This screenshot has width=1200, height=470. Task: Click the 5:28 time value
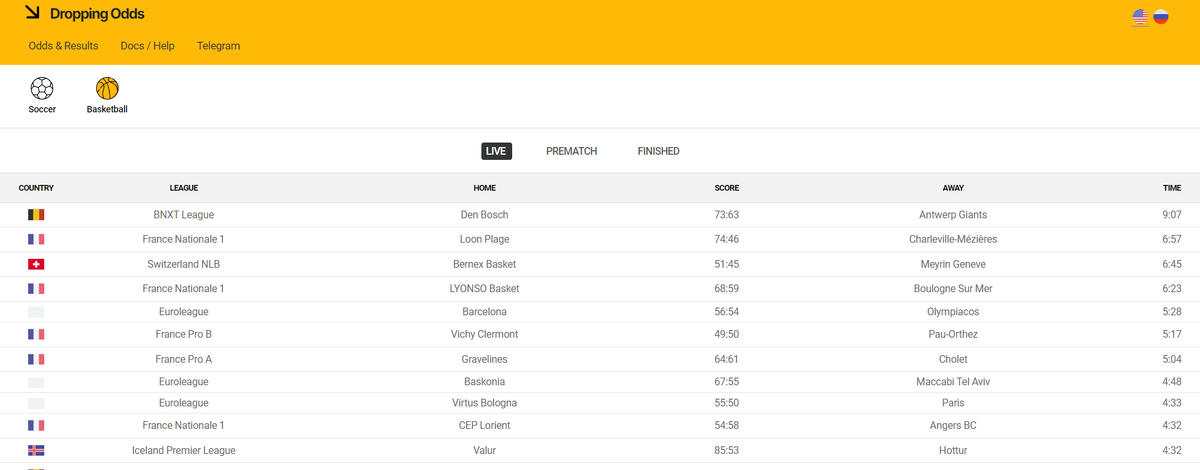pos(1172,312)
